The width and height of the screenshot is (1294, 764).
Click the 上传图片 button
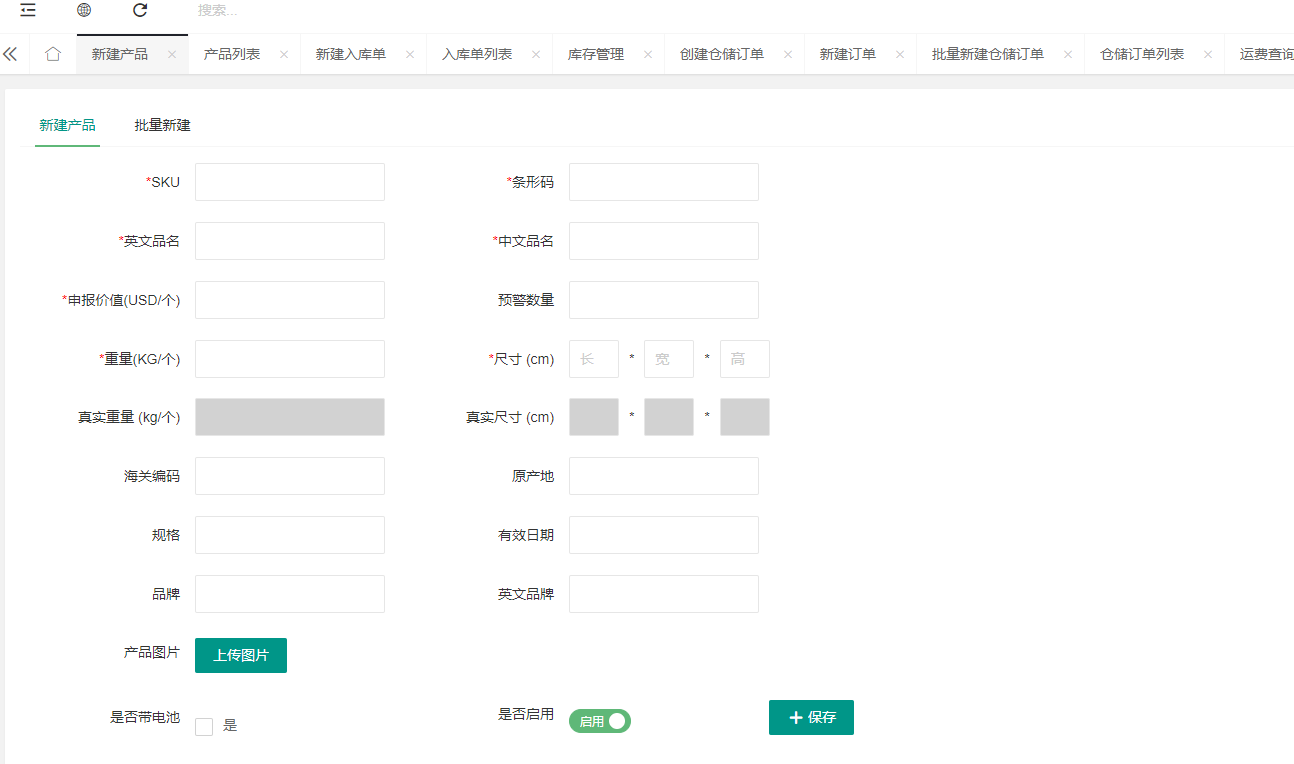pos(241,656)
